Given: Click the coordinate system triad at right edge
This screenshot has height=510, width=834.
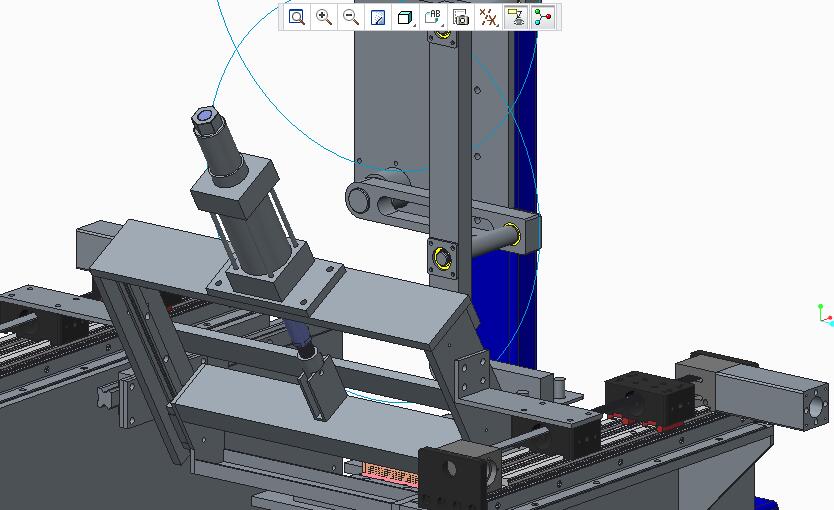Looking at the screenshot, I should [824, 316].
